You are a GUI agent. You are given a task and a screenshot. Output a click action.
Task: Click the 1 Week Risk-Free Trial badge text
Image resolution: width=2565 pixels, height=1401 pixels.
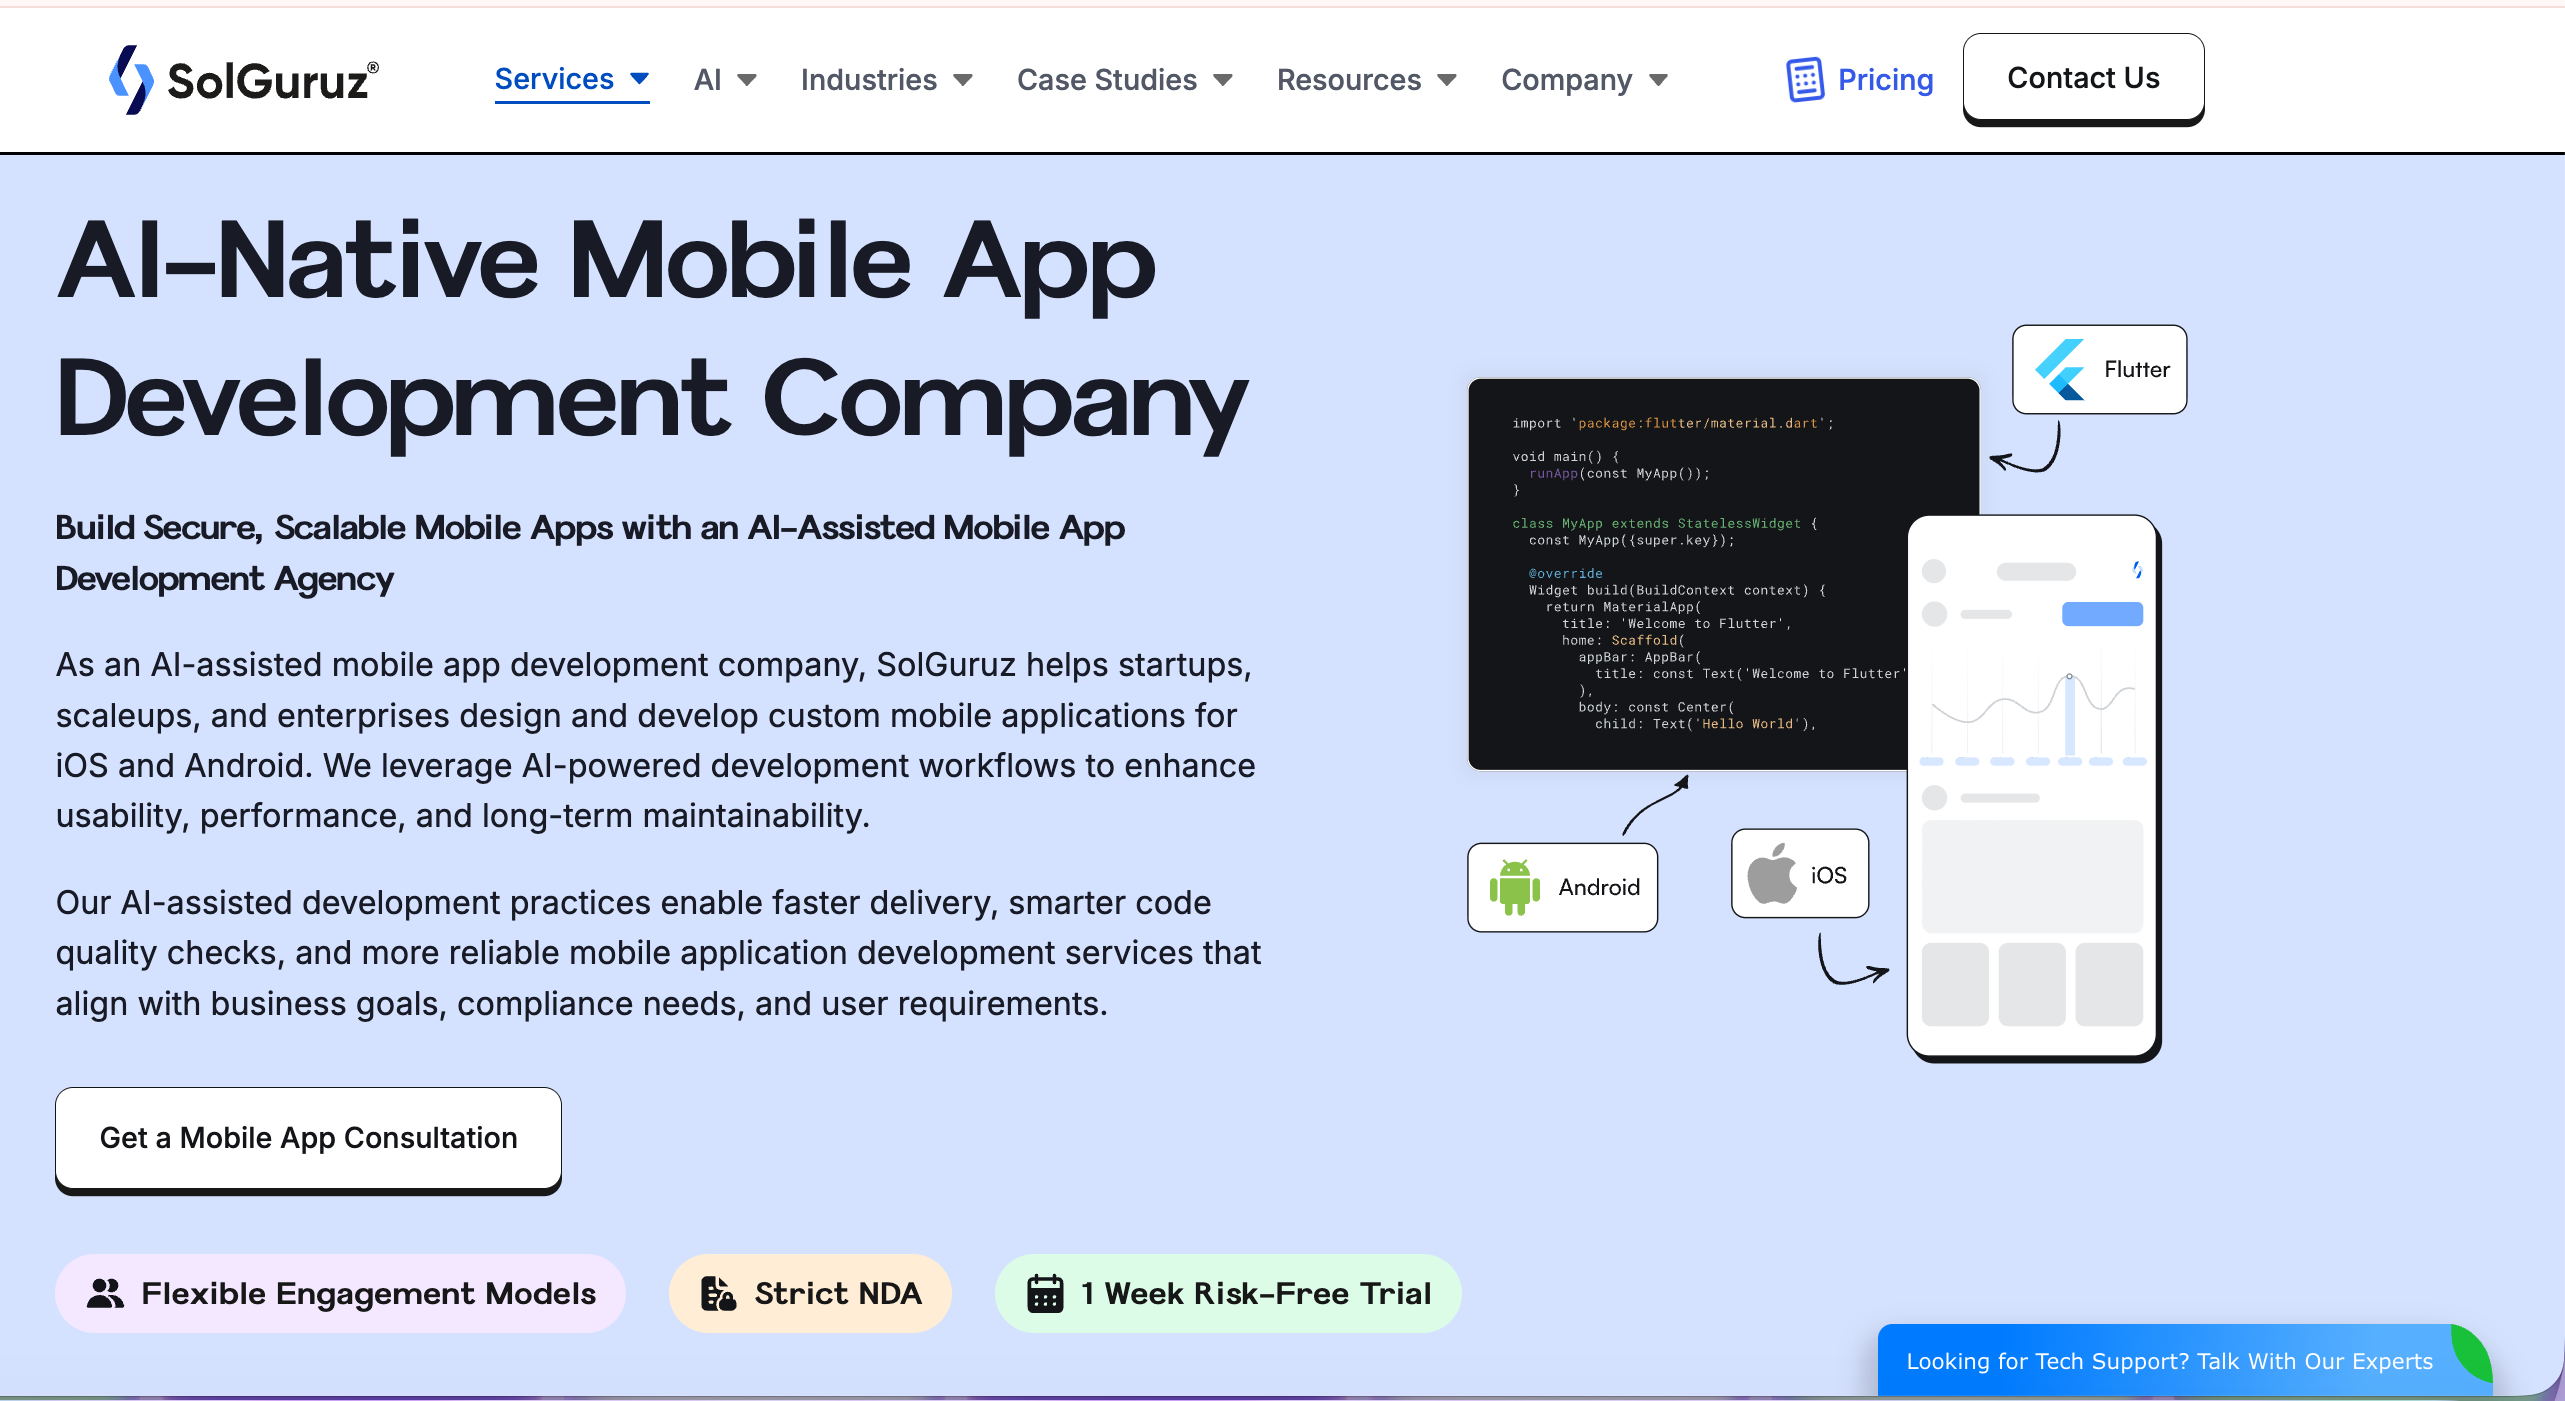click(x=1256, y=1293)
